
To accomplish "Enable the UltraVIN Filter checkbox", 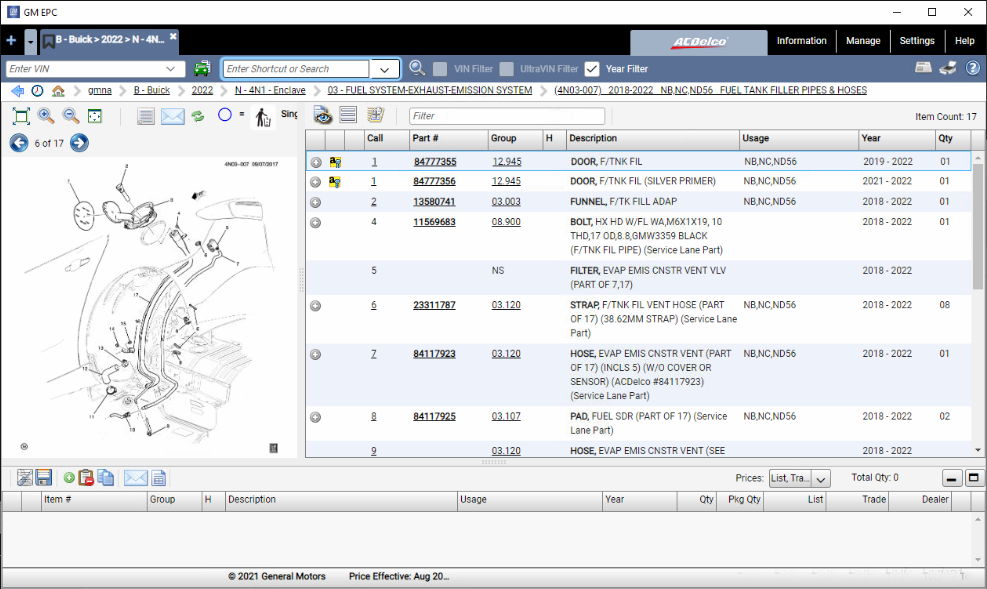I will point(507,69).
